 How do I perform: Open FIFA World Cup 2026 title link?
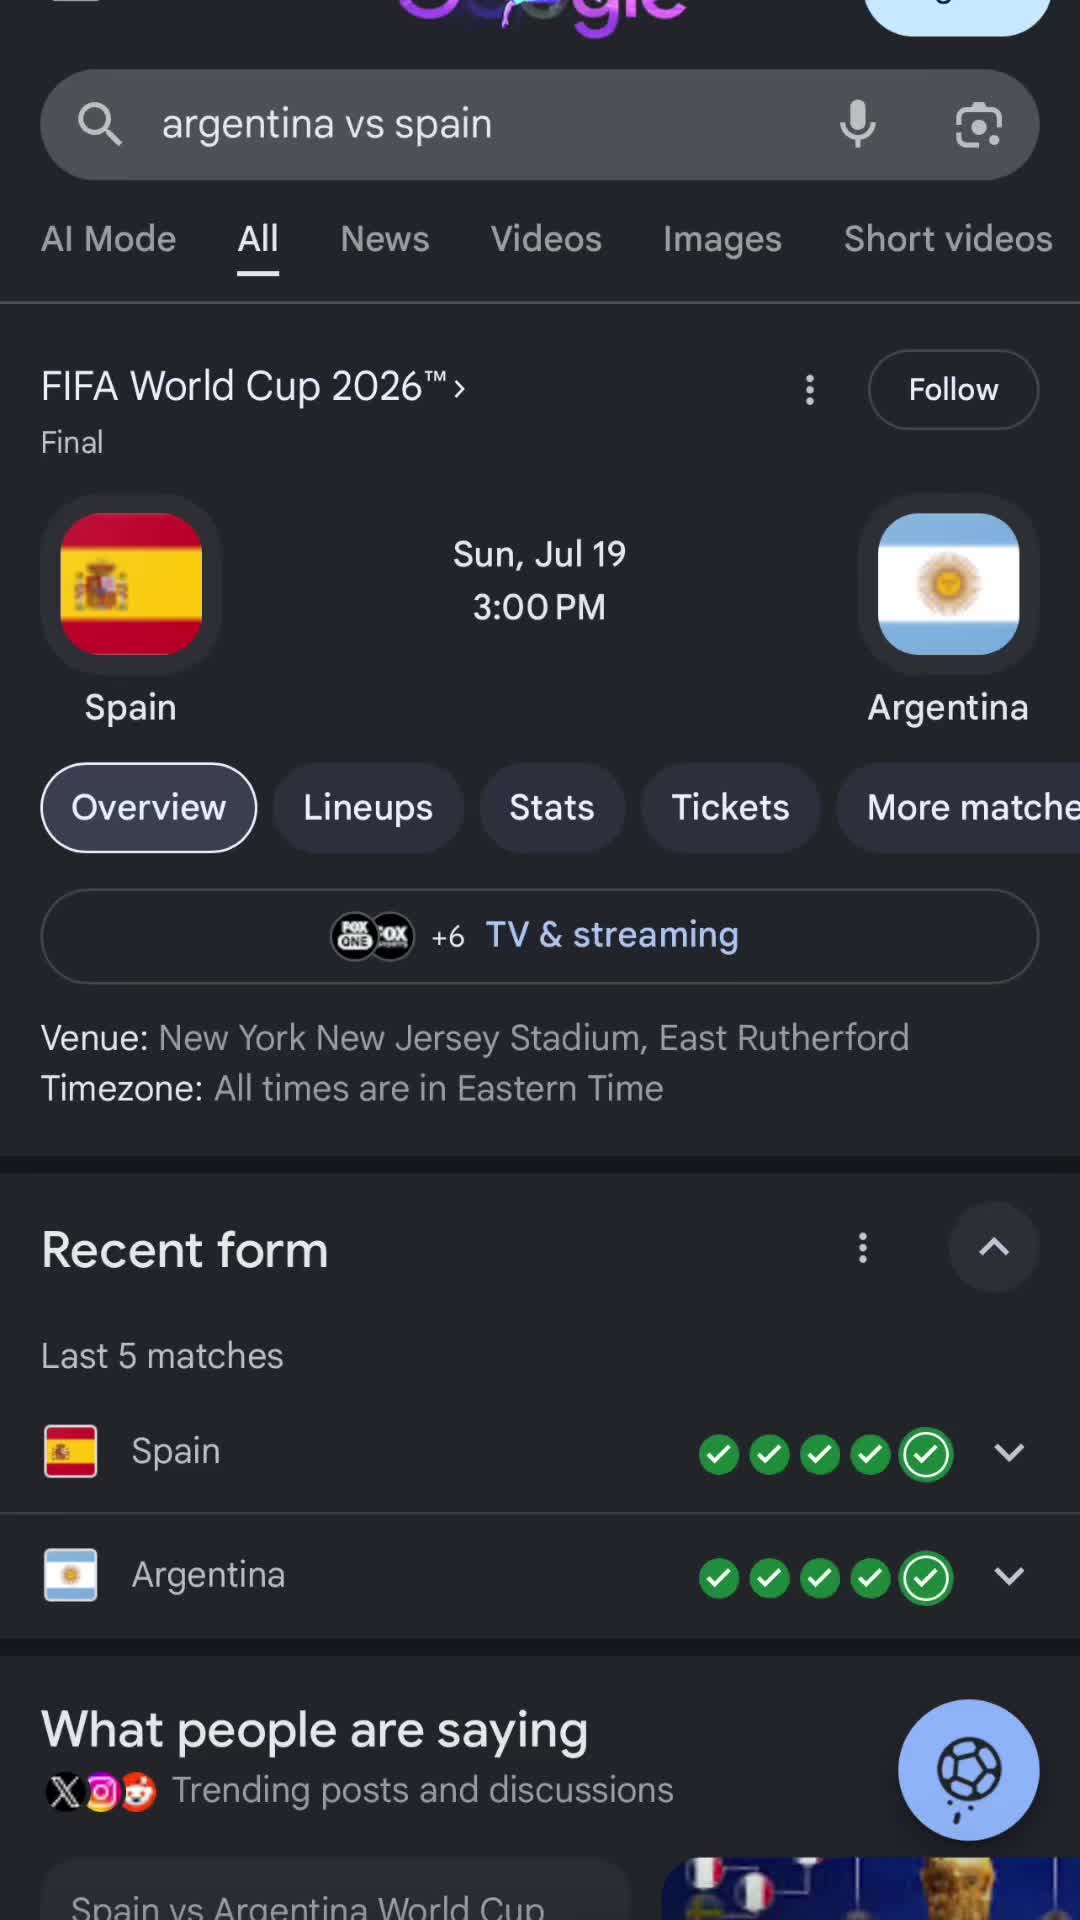(253, 386)
